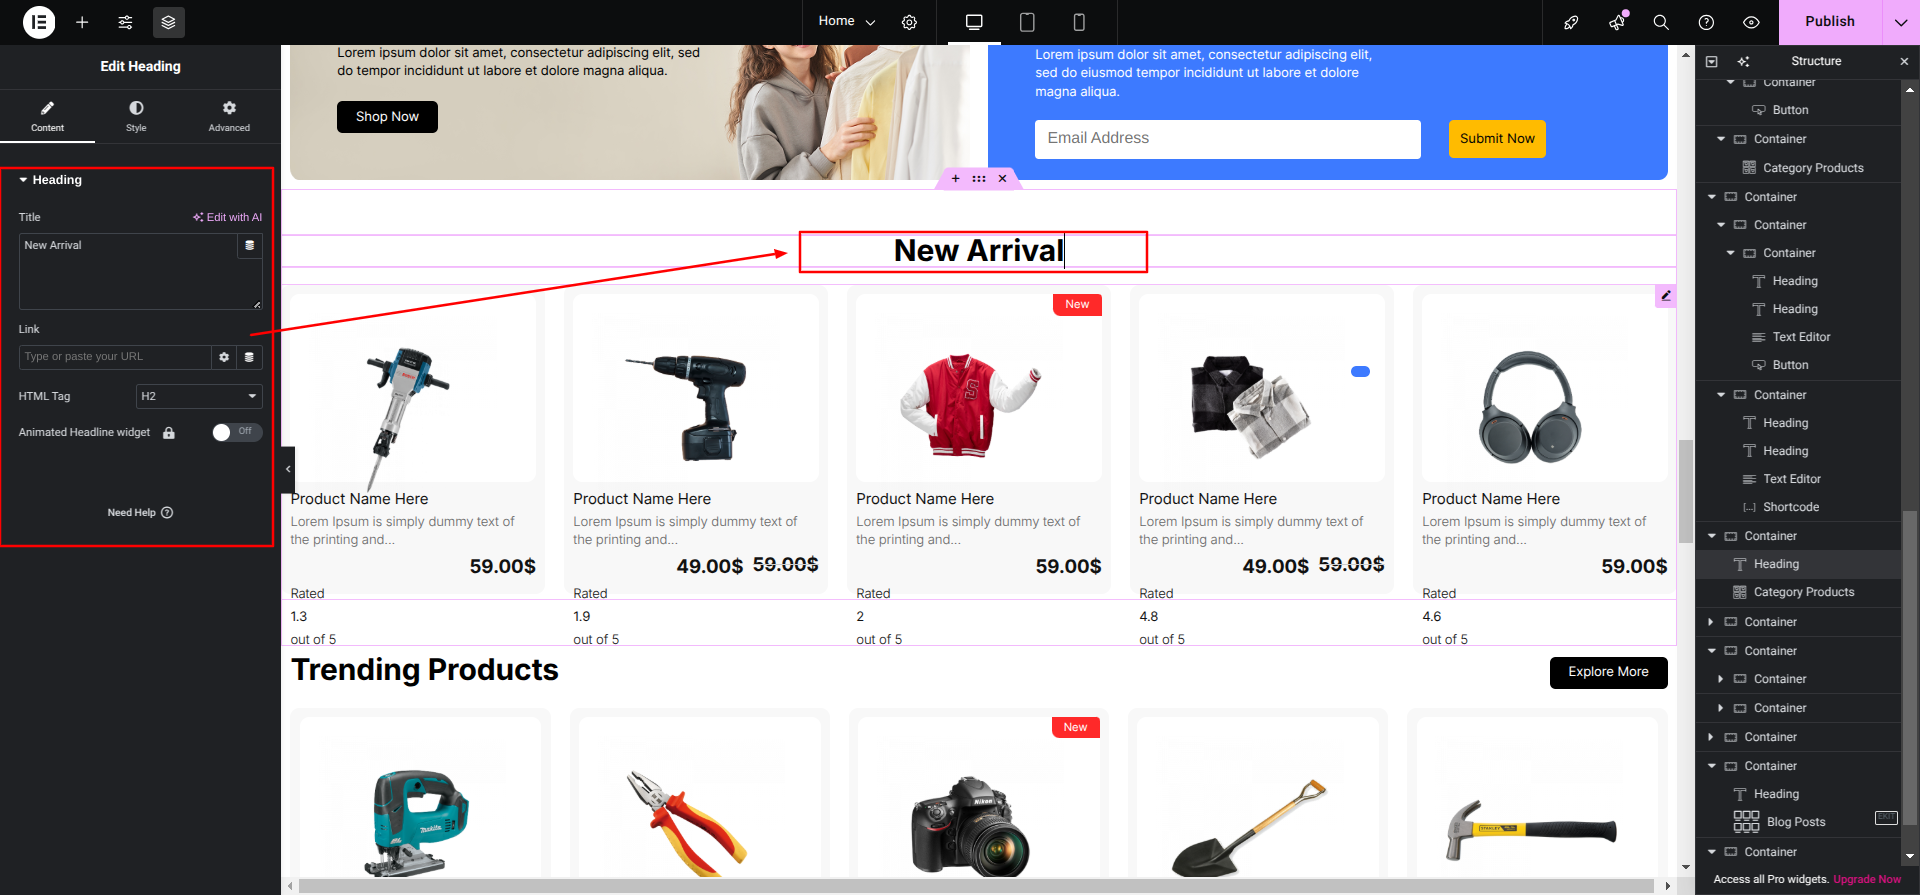Click the canvas vertical scrollbar thumb
Viewport: 1920px width, 895px height.
coord(1685,490)
